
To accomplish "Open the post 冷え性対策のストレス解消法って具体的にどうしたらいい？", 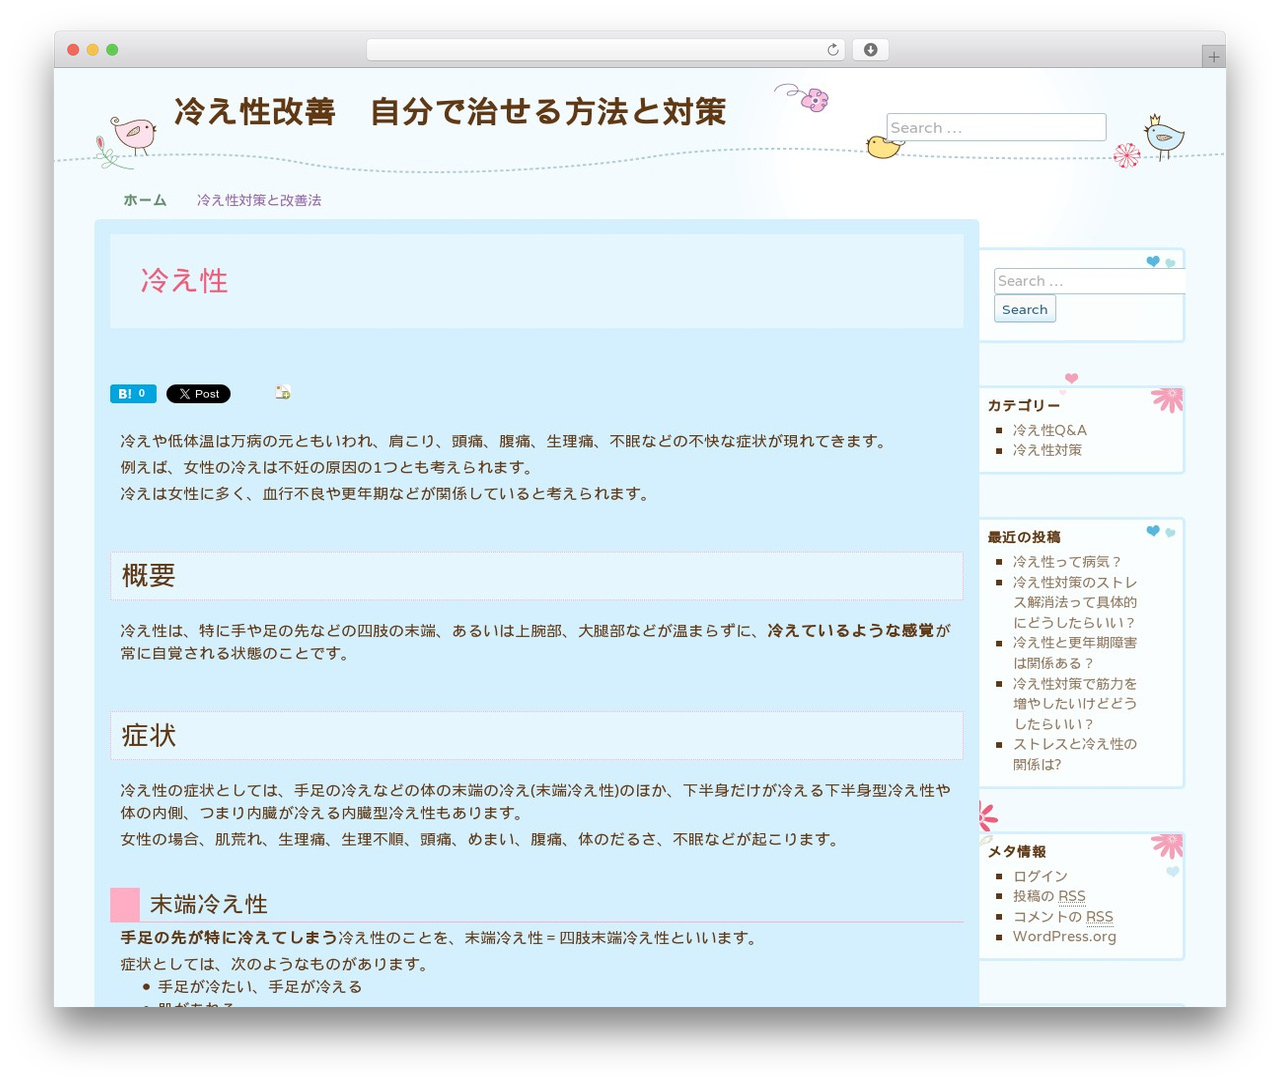I will click(1075, 602).
